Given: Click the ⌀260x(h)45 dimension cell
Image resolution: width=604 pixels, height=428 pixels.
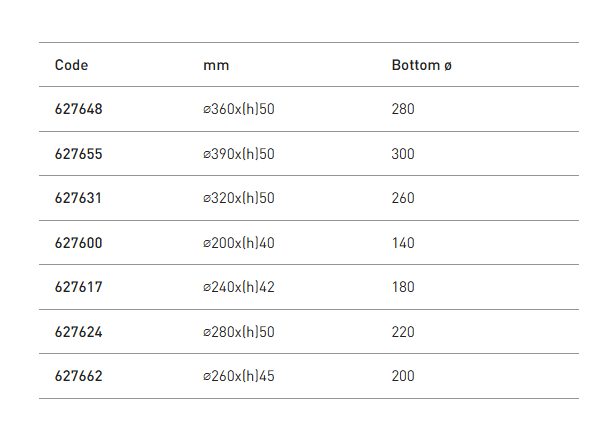Looking at the screenshot, I should (238, 376).
